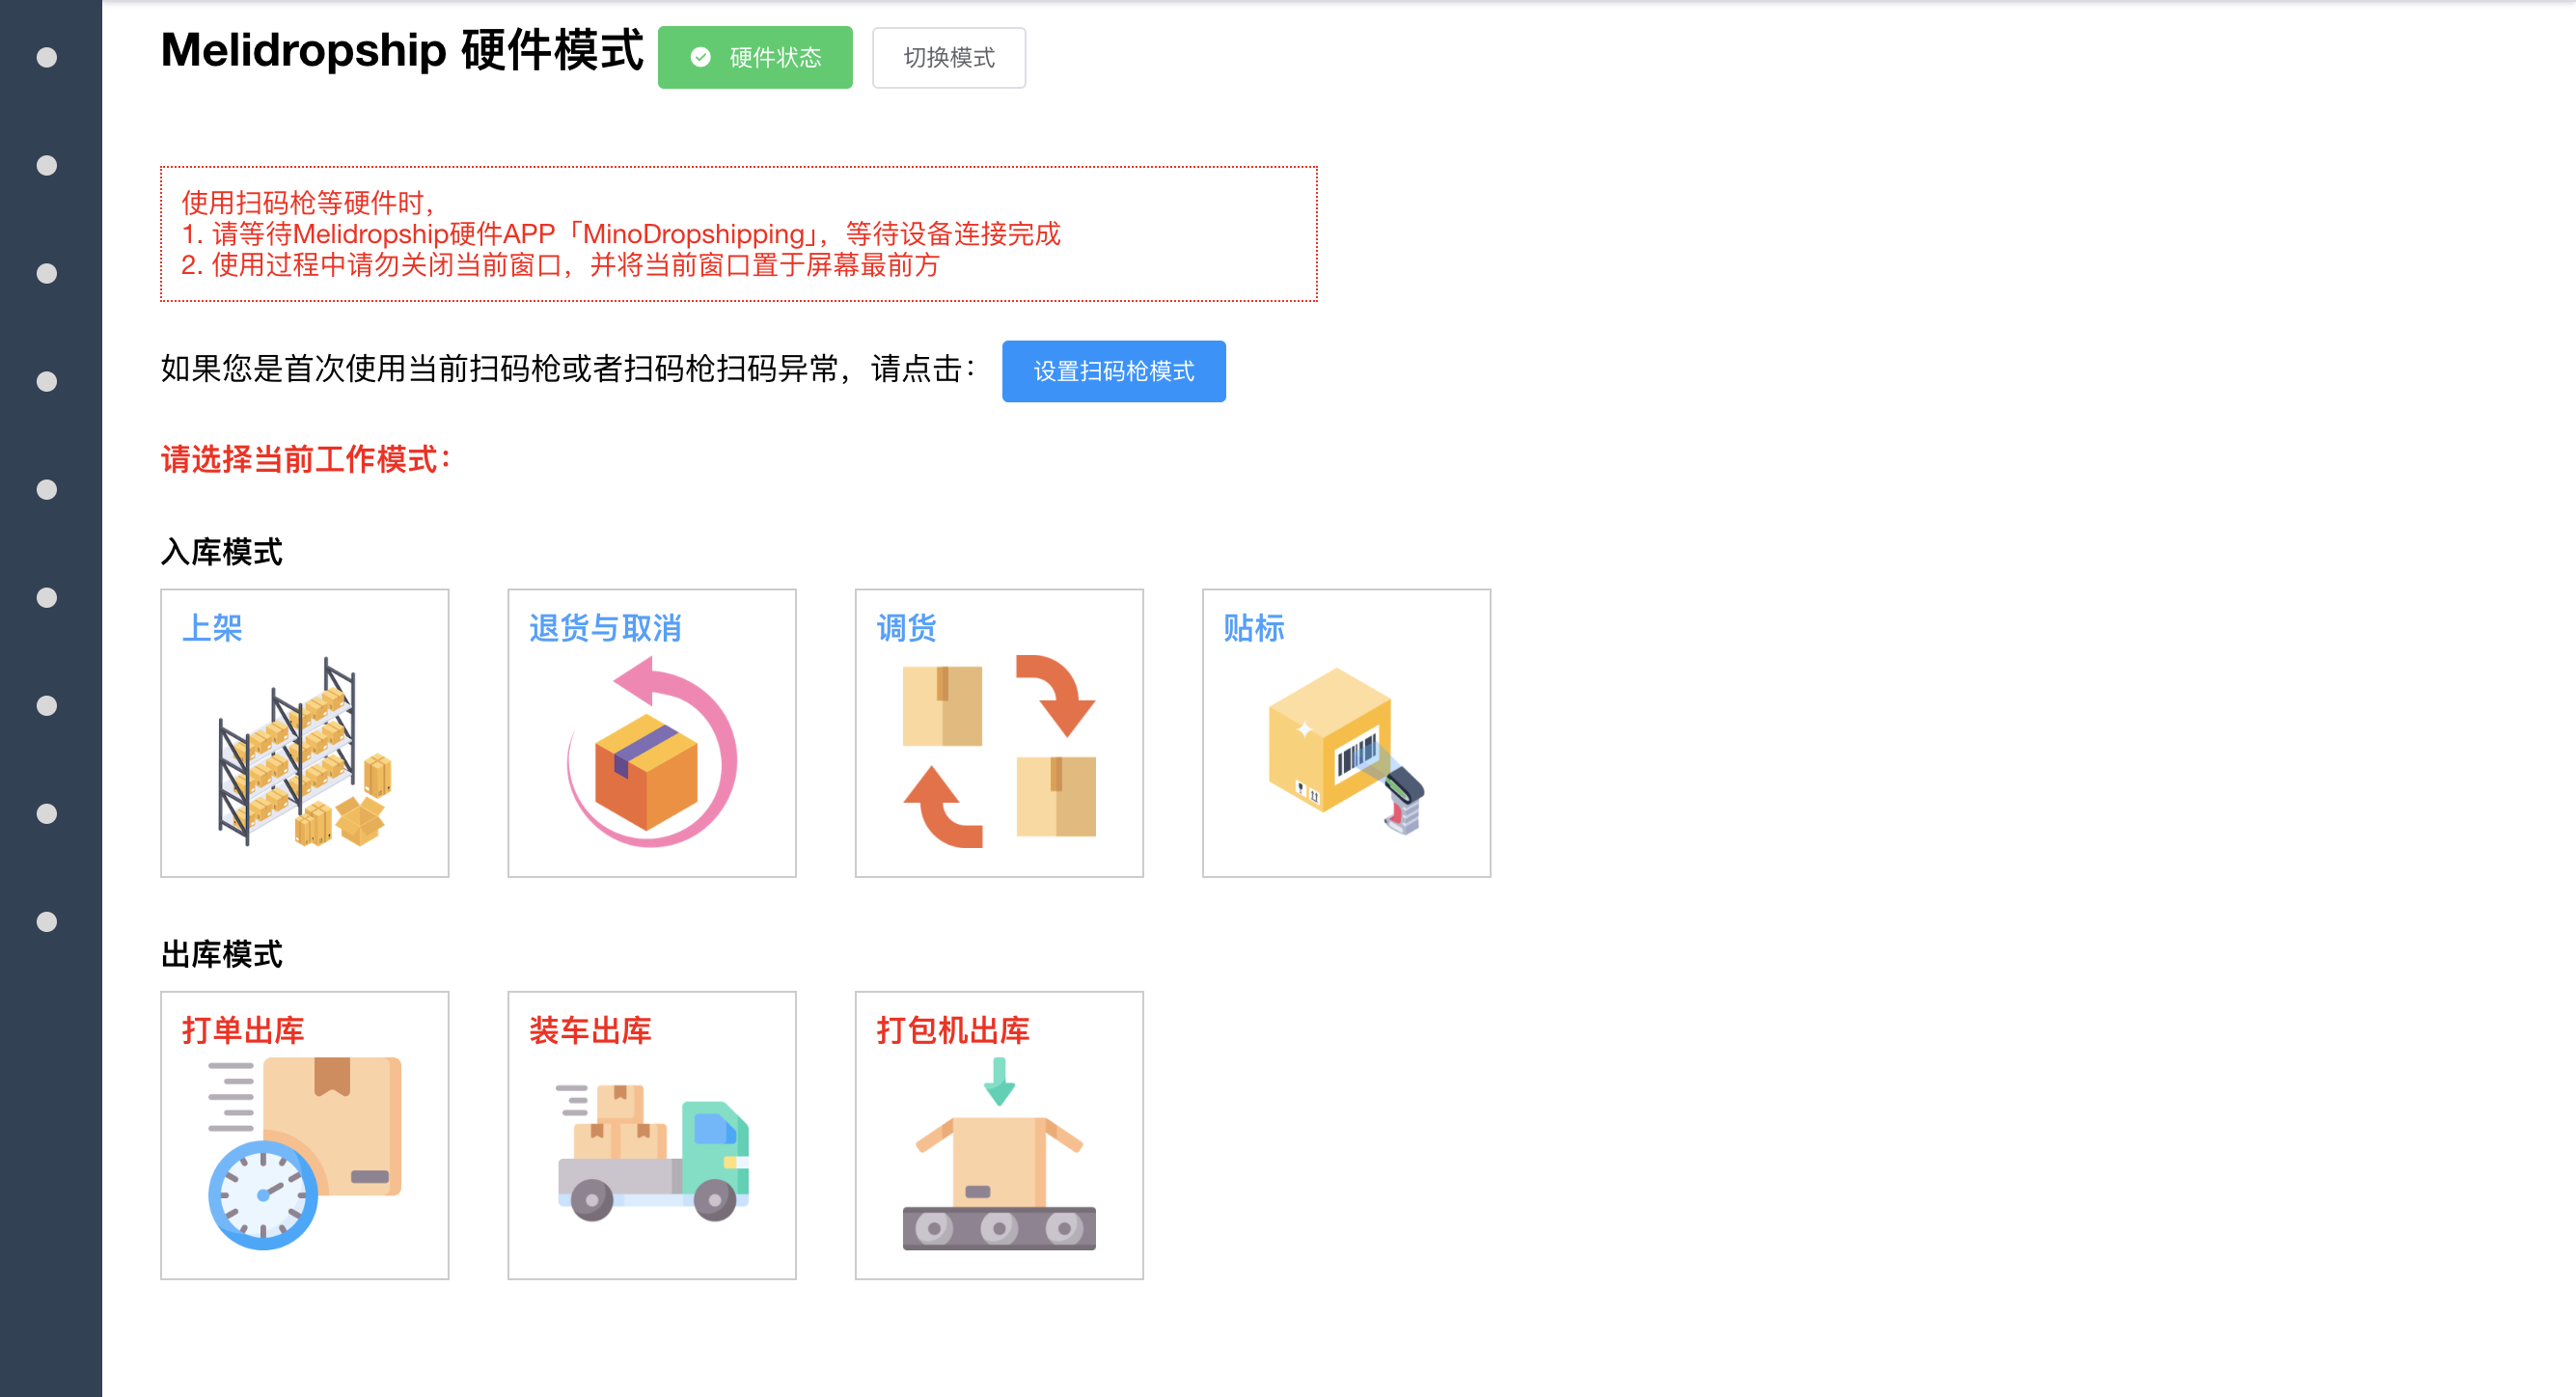The height and width of the screenshot is (1397, 2576).
Task: Click the delivery truck icon
Action: tap(654, 1153)
